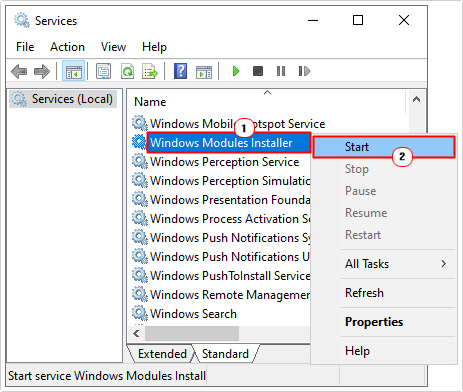Toggle Show/Hide Action Pane icon
463x392 pixels.
[x=204, y=71]
